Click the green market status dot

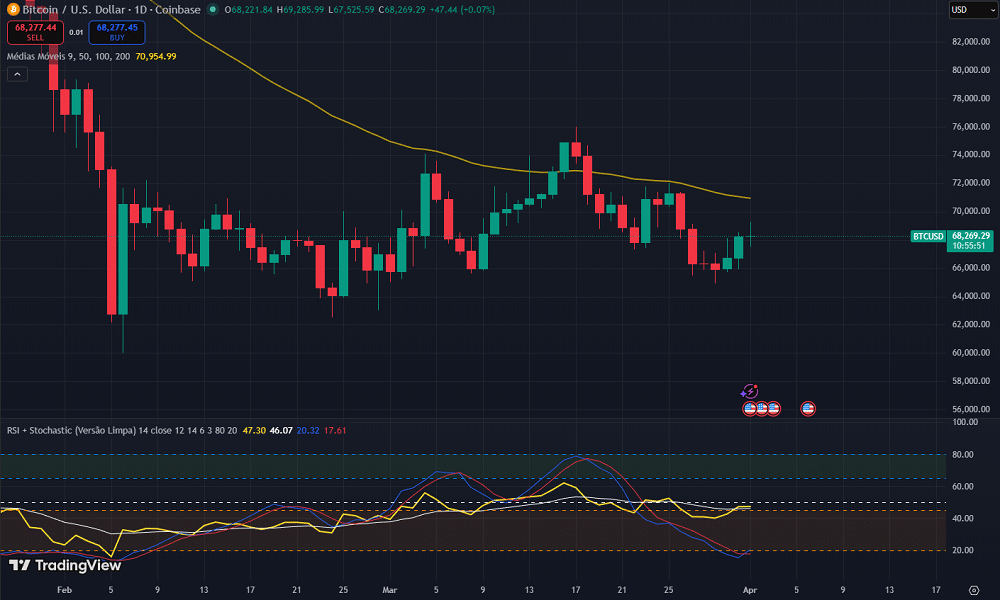tap(215, 10)
